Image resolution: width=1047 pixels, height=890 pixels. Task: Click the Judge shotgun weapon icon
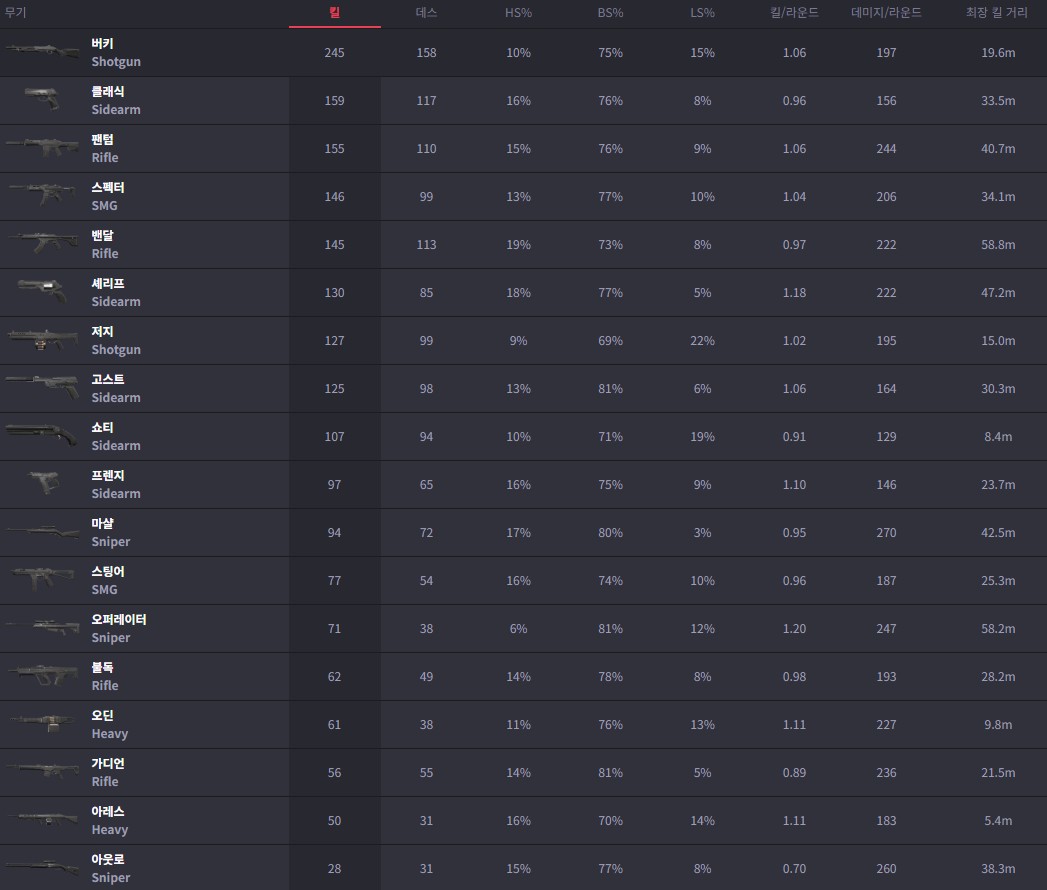pyautogui.click(x=42, y=340)
